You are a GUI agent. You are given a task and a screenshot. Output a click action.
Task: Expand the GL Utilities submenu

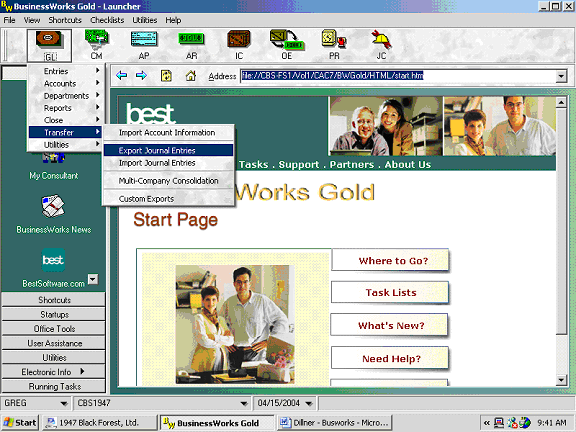(65, 144)
